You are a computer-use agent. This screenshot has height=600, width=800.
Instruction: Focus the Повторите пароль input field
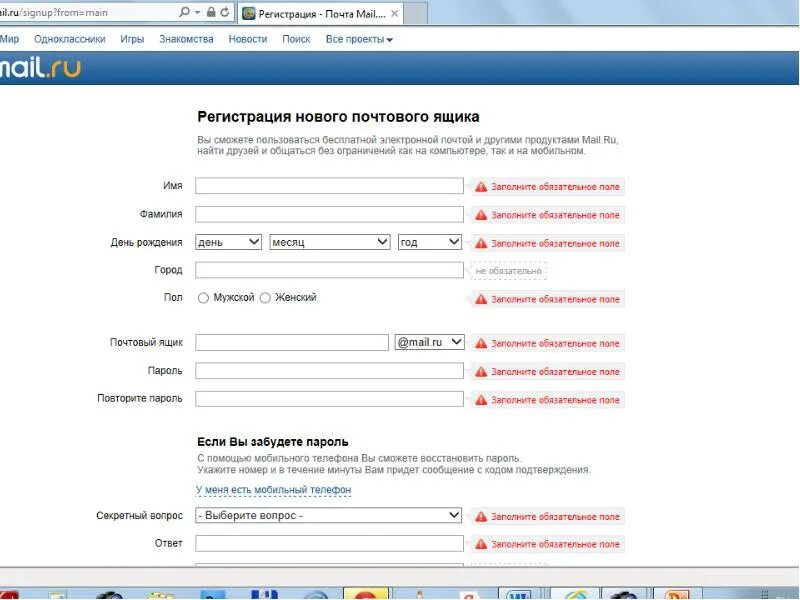329,398
